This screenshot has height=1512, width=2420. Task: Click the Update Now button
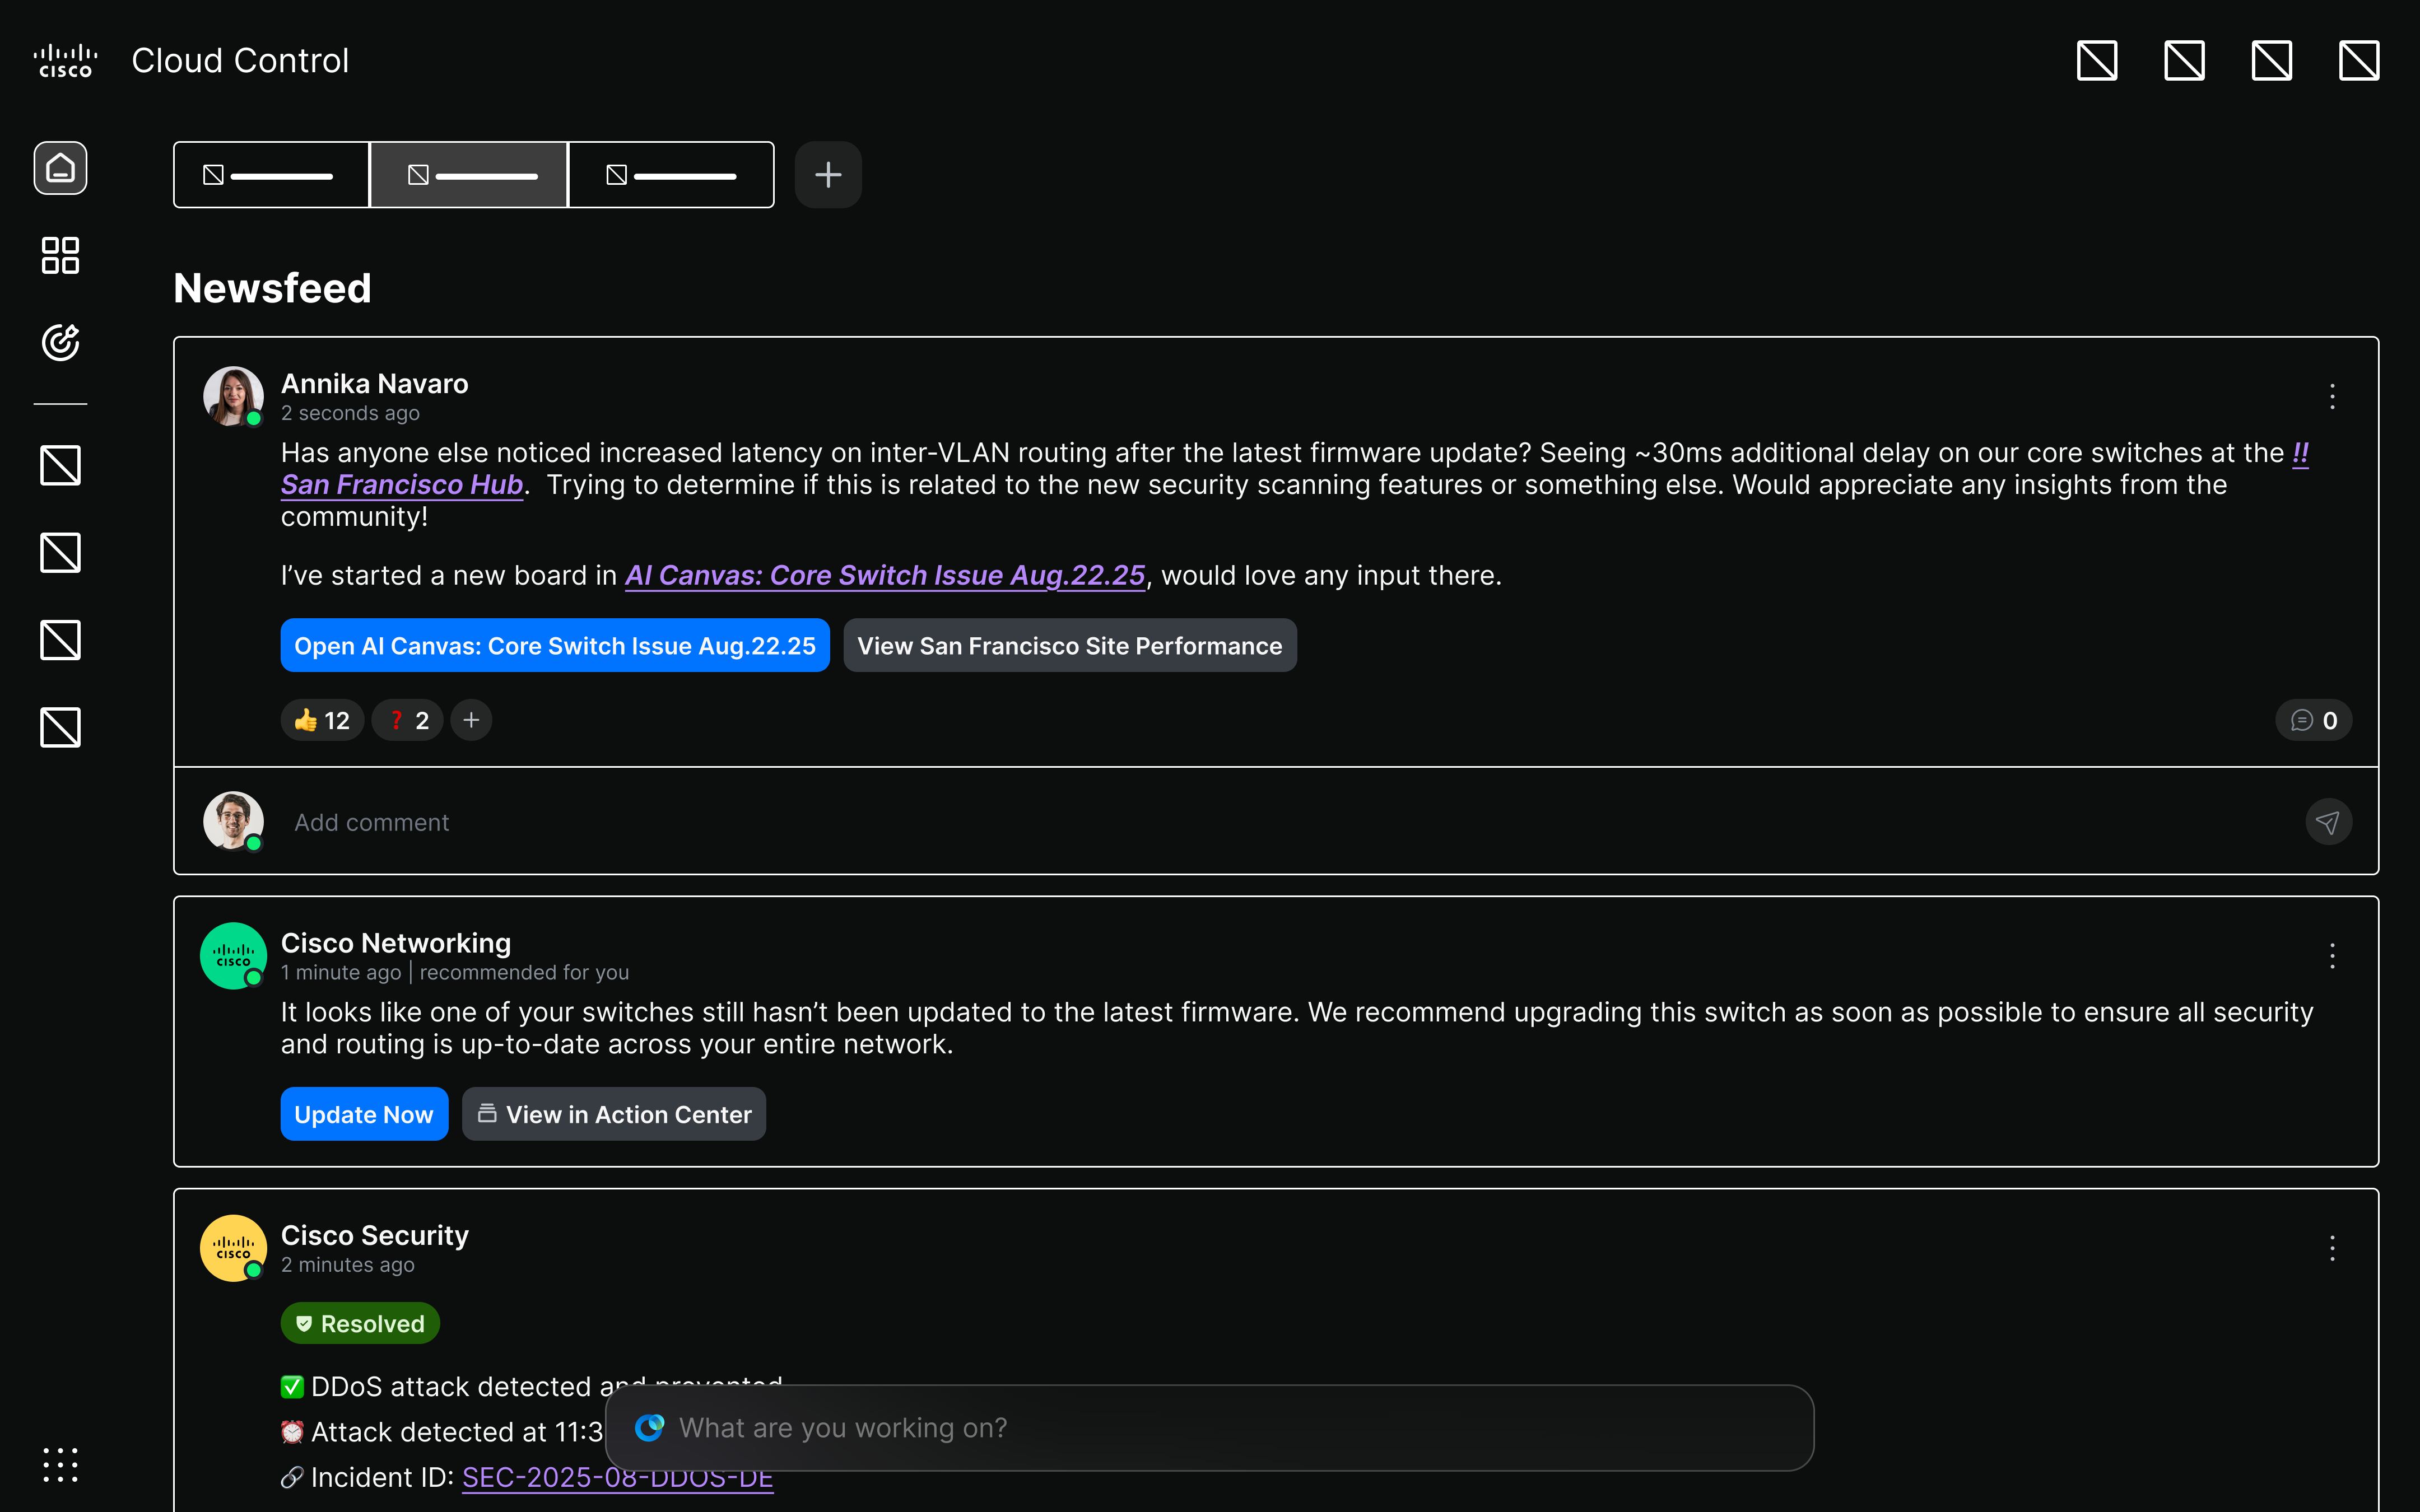364,1114
